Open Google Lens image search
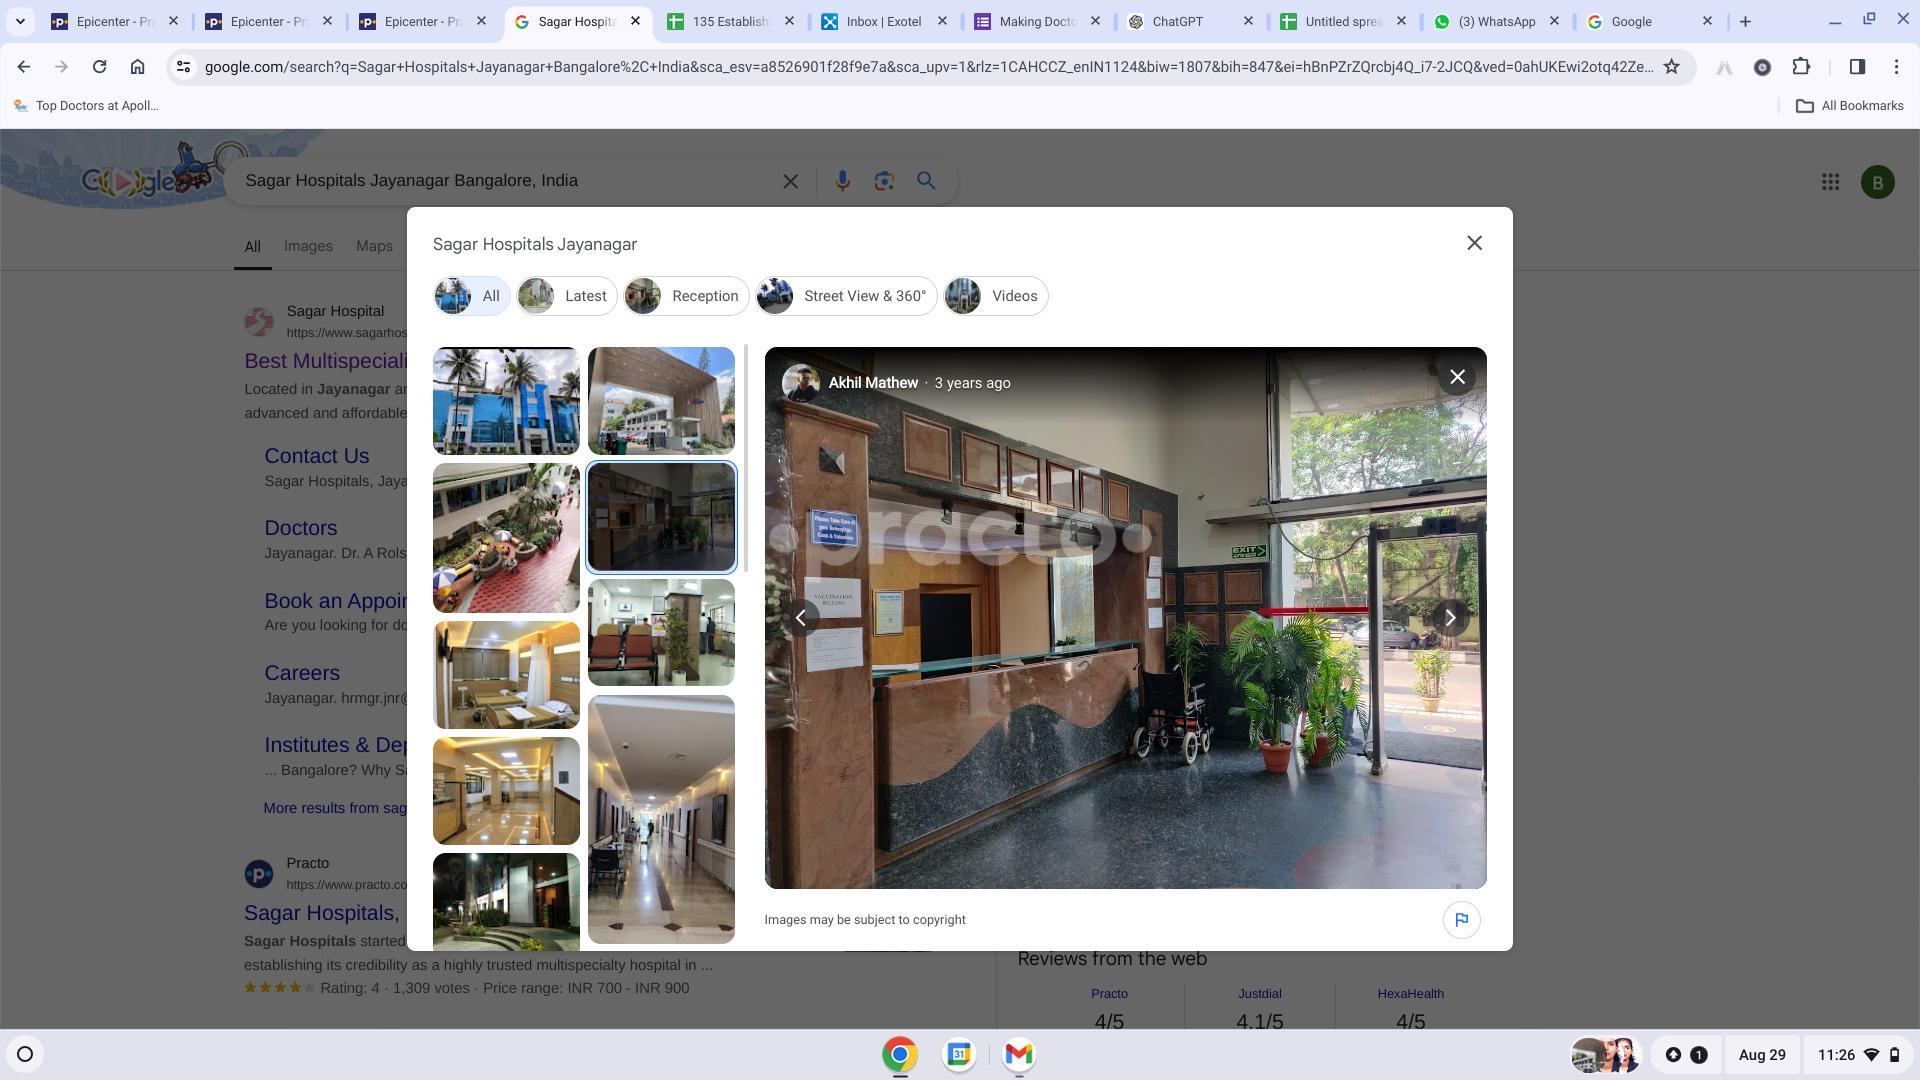 pos(884,181)
